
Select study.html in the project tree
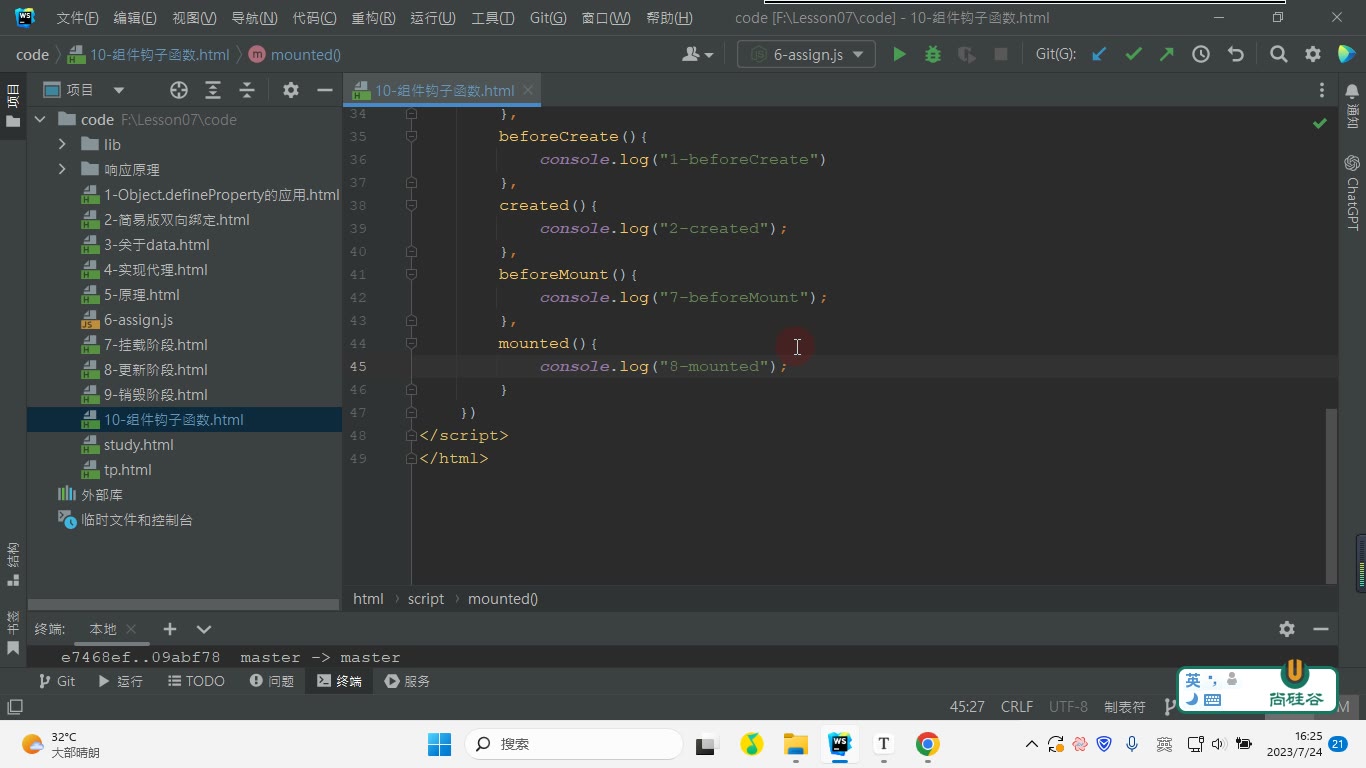138,445
